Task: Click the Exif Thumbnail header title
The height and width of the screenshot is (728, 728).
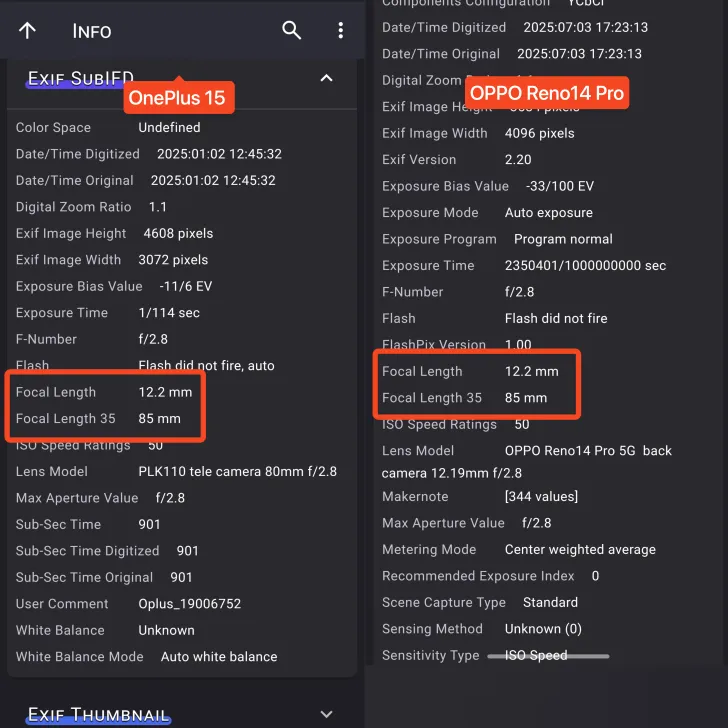Action: (98, 714)
